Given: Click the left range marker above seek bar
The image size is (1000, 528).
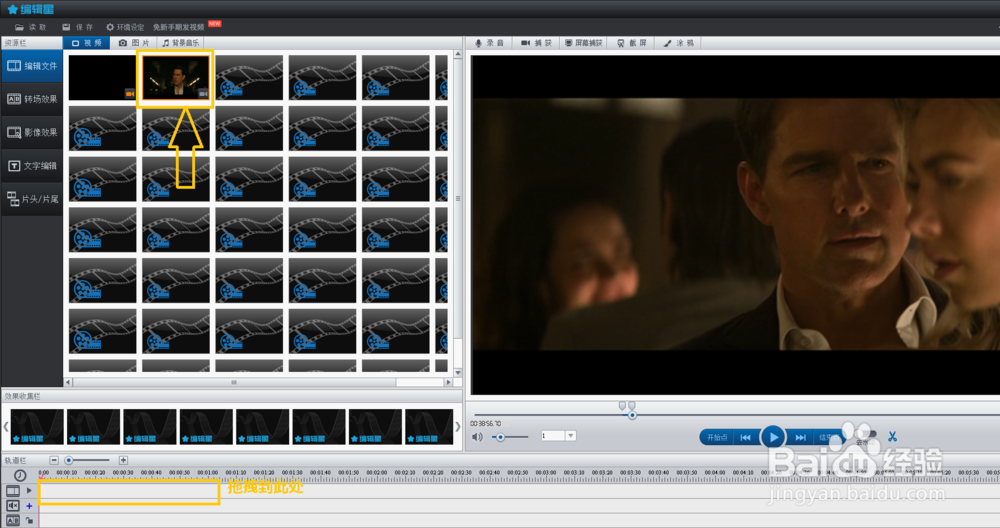Looking at the screenshot, I should [x=622, y=406].
